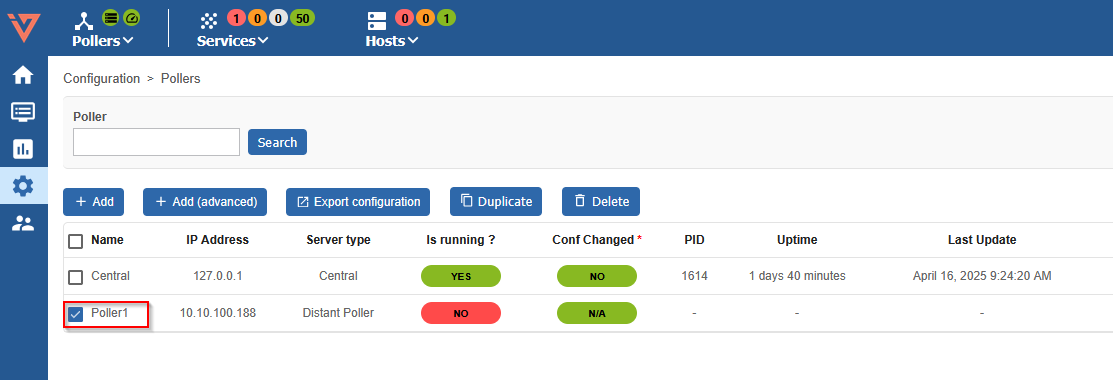This screenshot has height=380, width=1113.
Task: Click the Pollers breadcrumb link
Action: (181, 79)
